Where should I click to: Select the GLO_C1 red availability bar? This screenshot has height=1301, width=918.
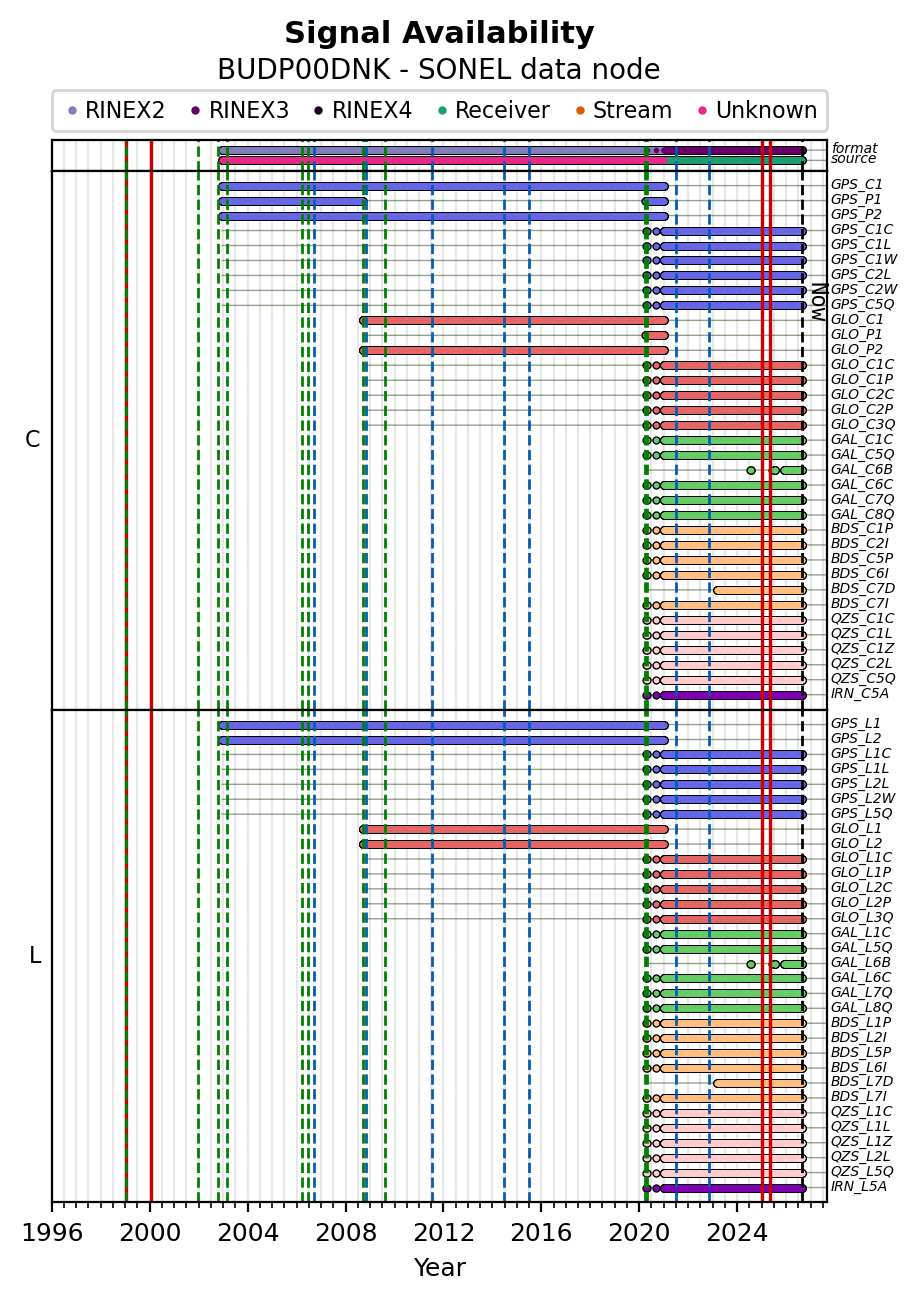click(514, 321)
